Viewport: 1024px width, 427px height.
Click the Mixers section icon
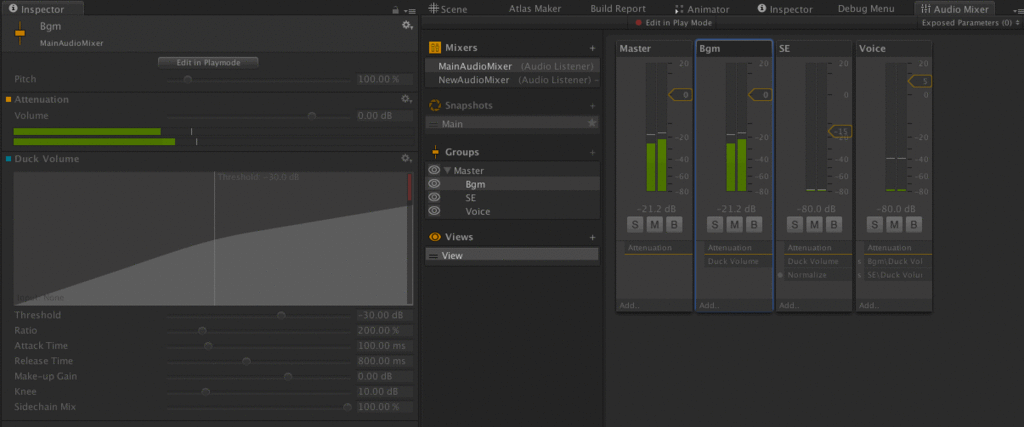coord(435,48)
